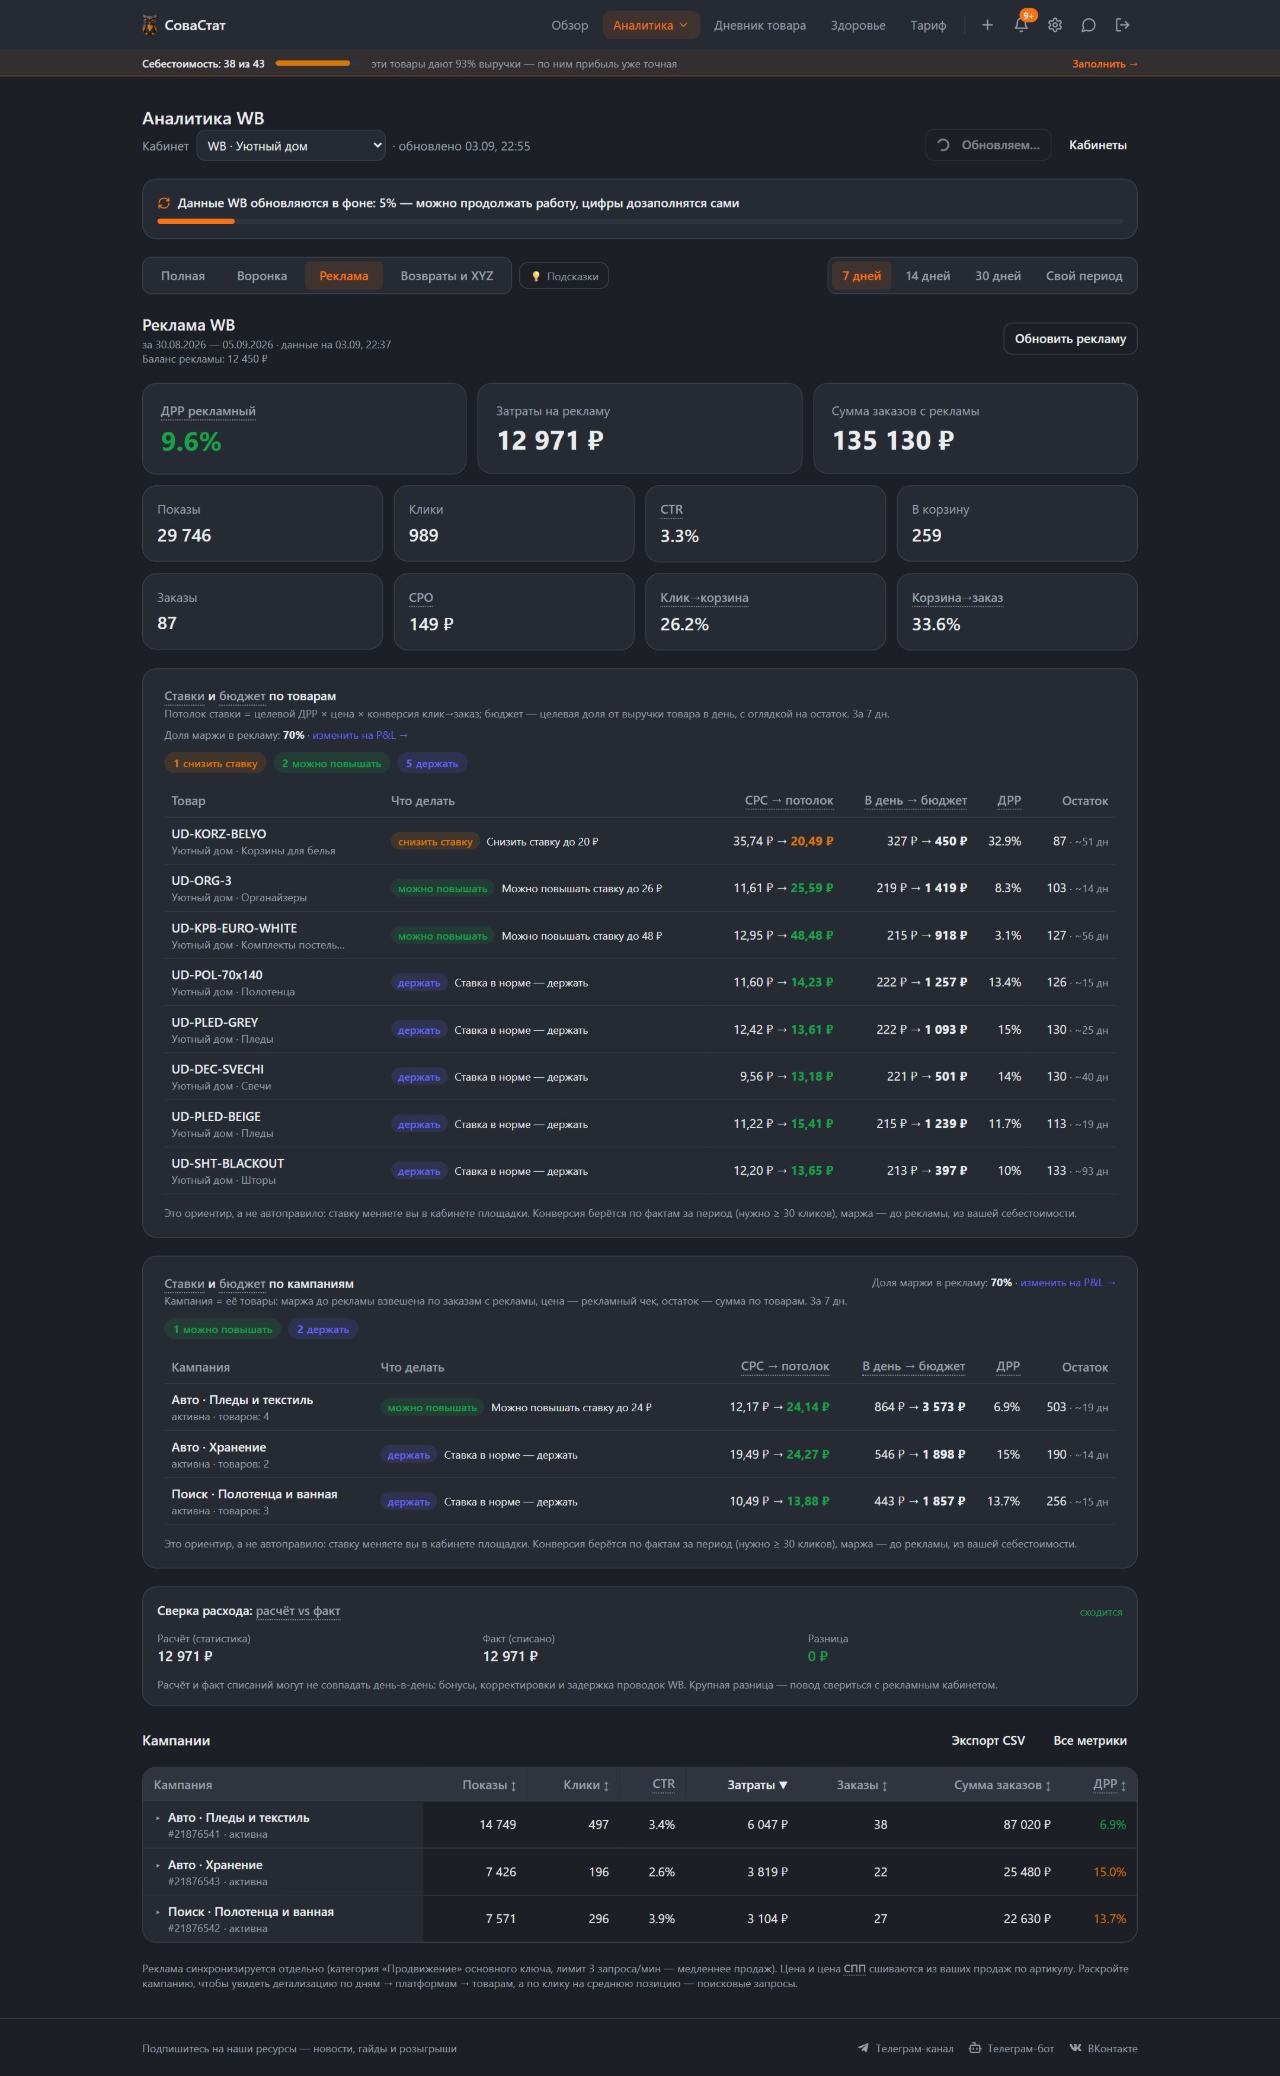
Task: Click the Экспорт CSV button
Action: [988, 1740]
